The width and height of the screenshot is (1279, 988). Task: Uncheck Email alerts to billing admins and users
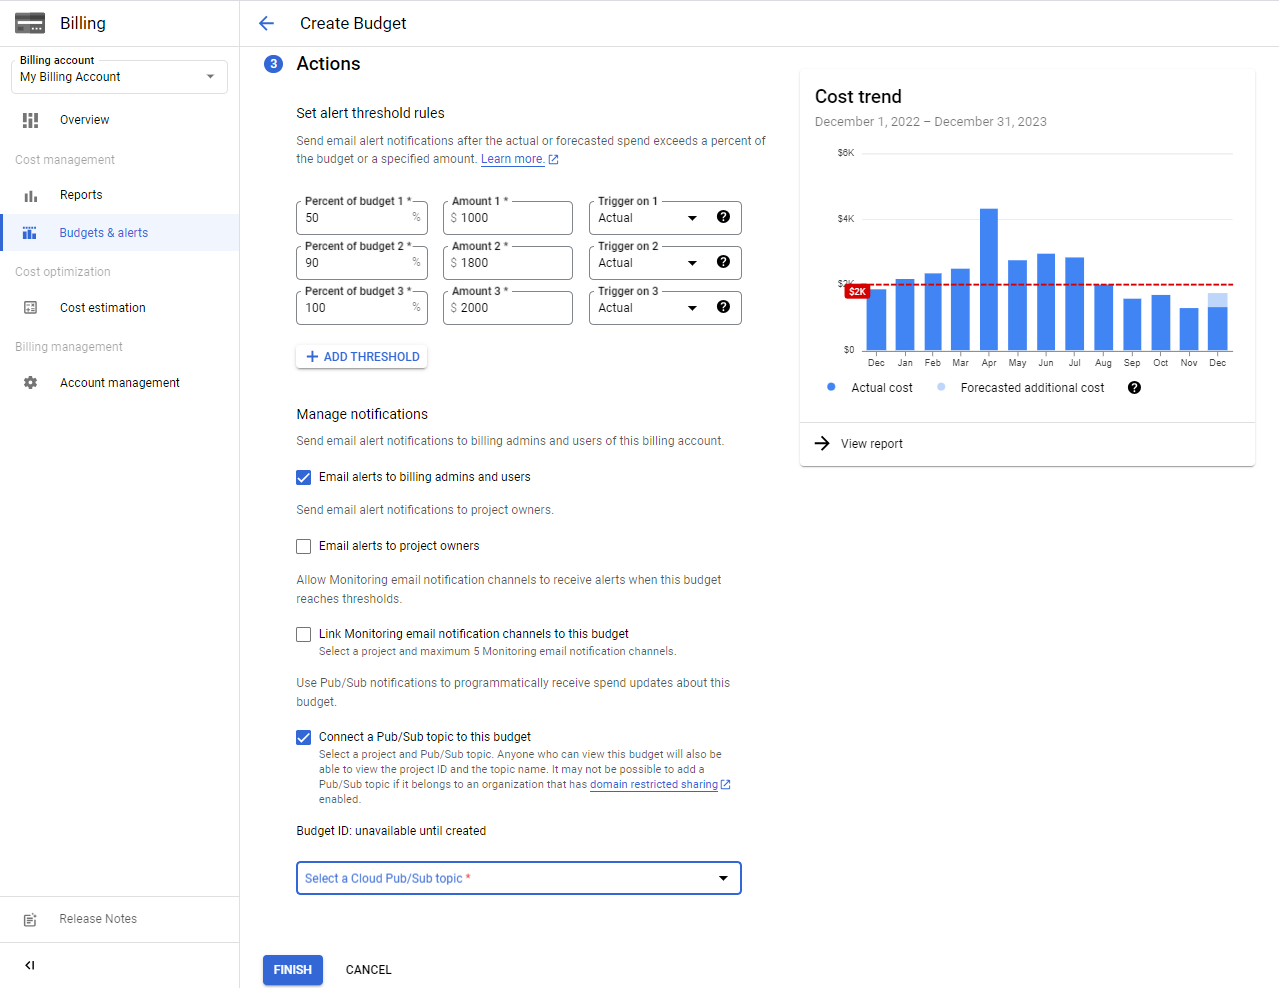304,478
